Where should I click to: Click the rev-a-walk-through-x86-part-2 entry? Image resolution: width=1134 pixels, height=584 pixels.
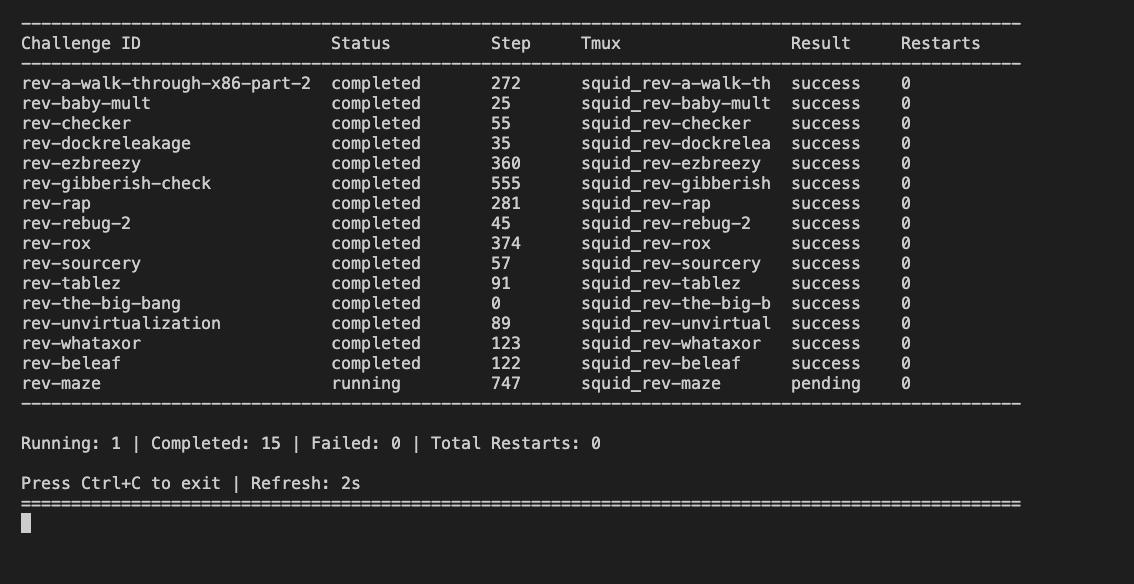point(166,83)
